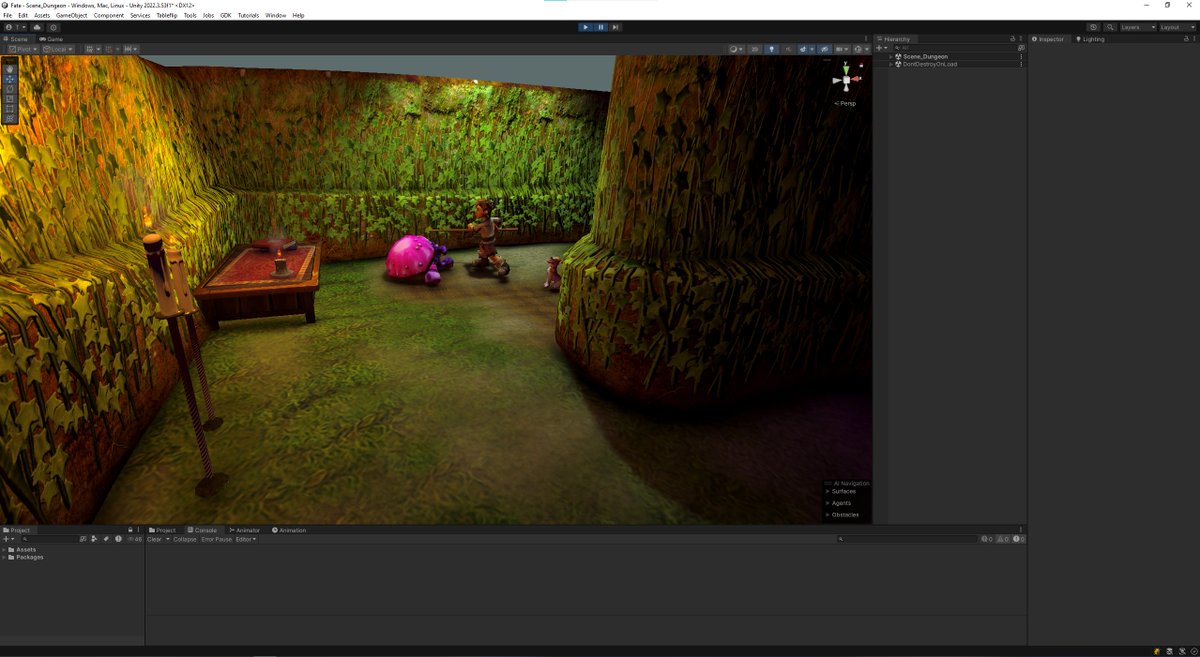Open scene camera settings dropdown
Screen dimensions: 1200x657
click(841, 49)
